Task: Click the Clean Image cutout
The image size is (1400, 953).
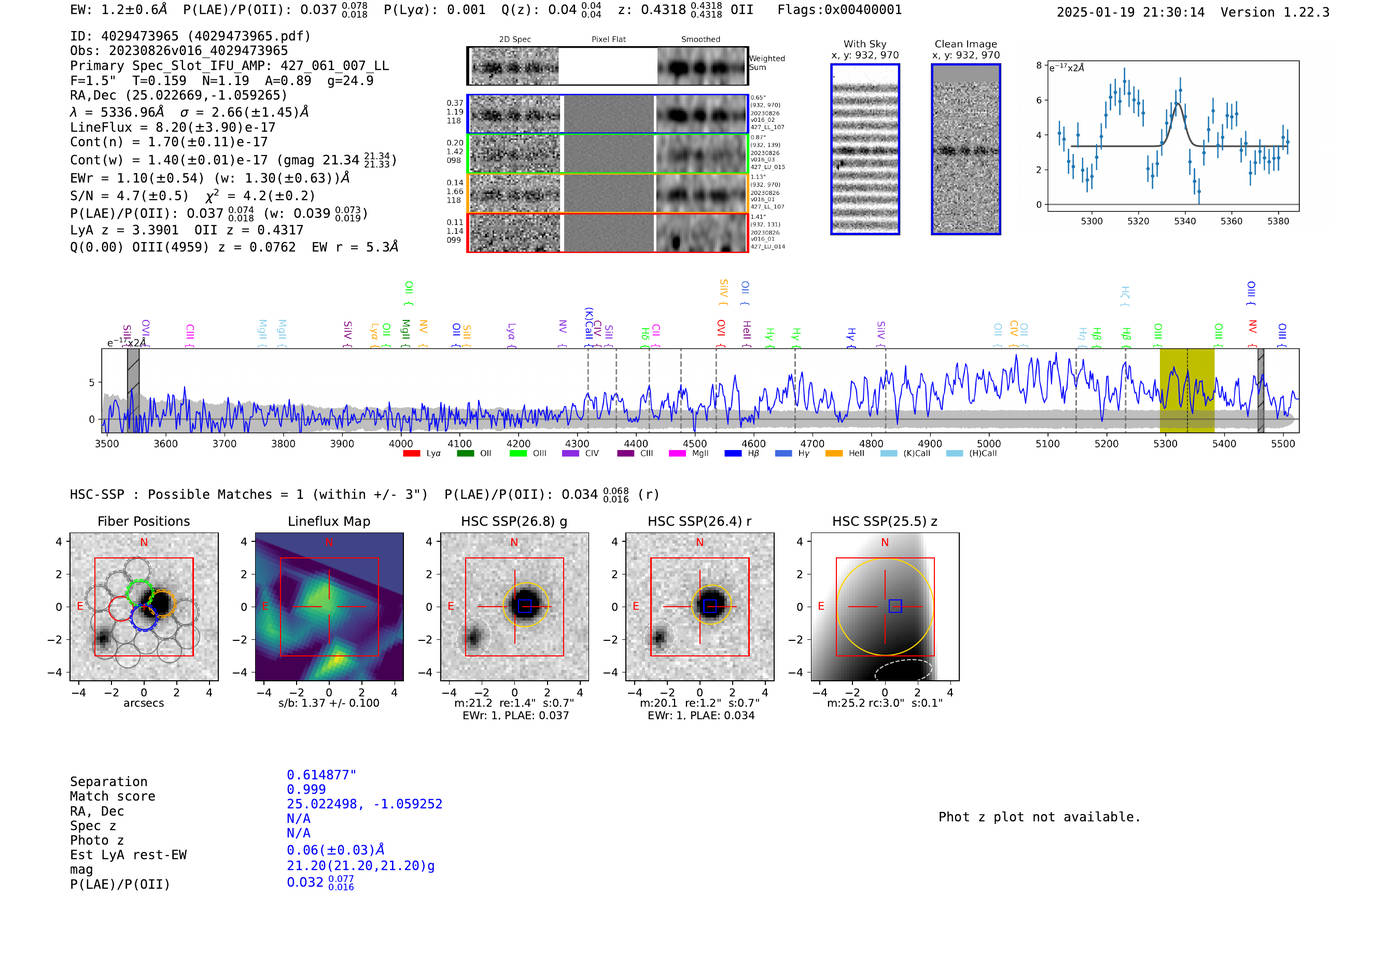Action: pos(966,149)
